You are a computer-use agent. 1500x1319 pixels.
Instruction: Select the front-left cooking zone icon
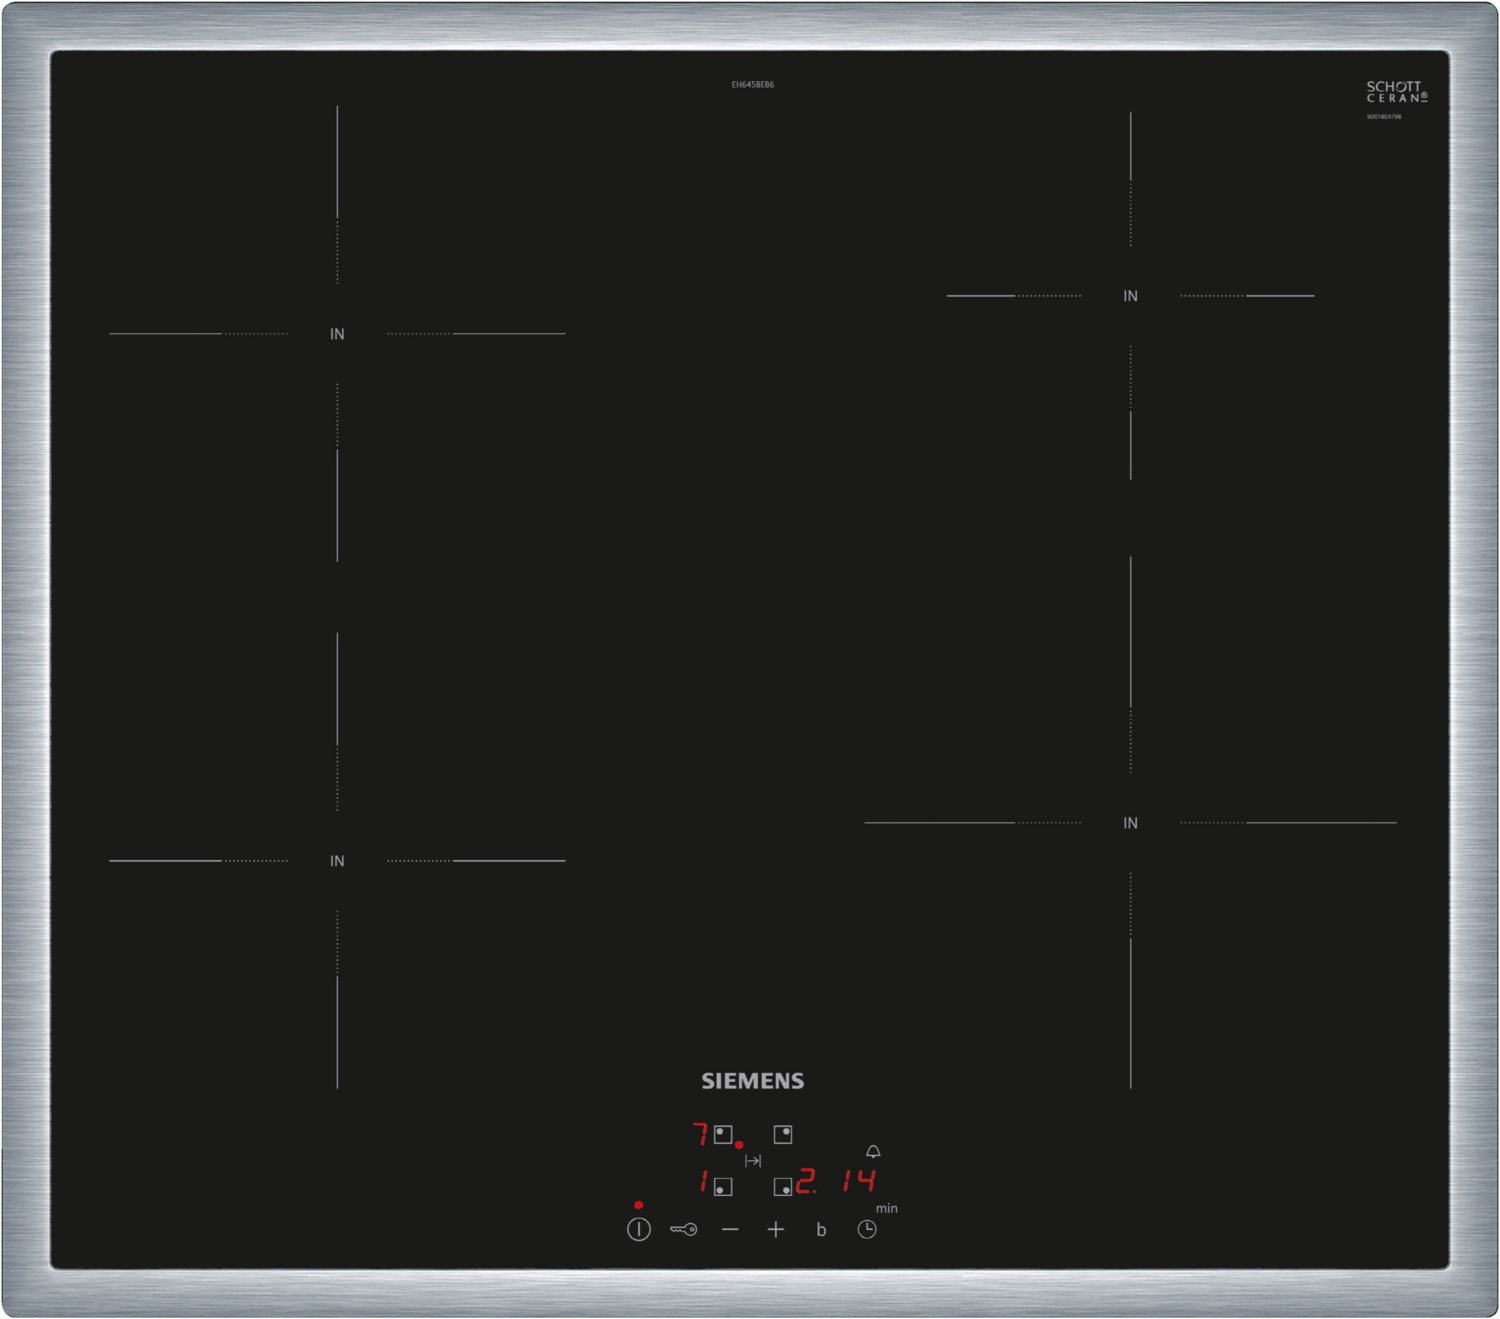pyautogui.click(x=723, y=1186)
